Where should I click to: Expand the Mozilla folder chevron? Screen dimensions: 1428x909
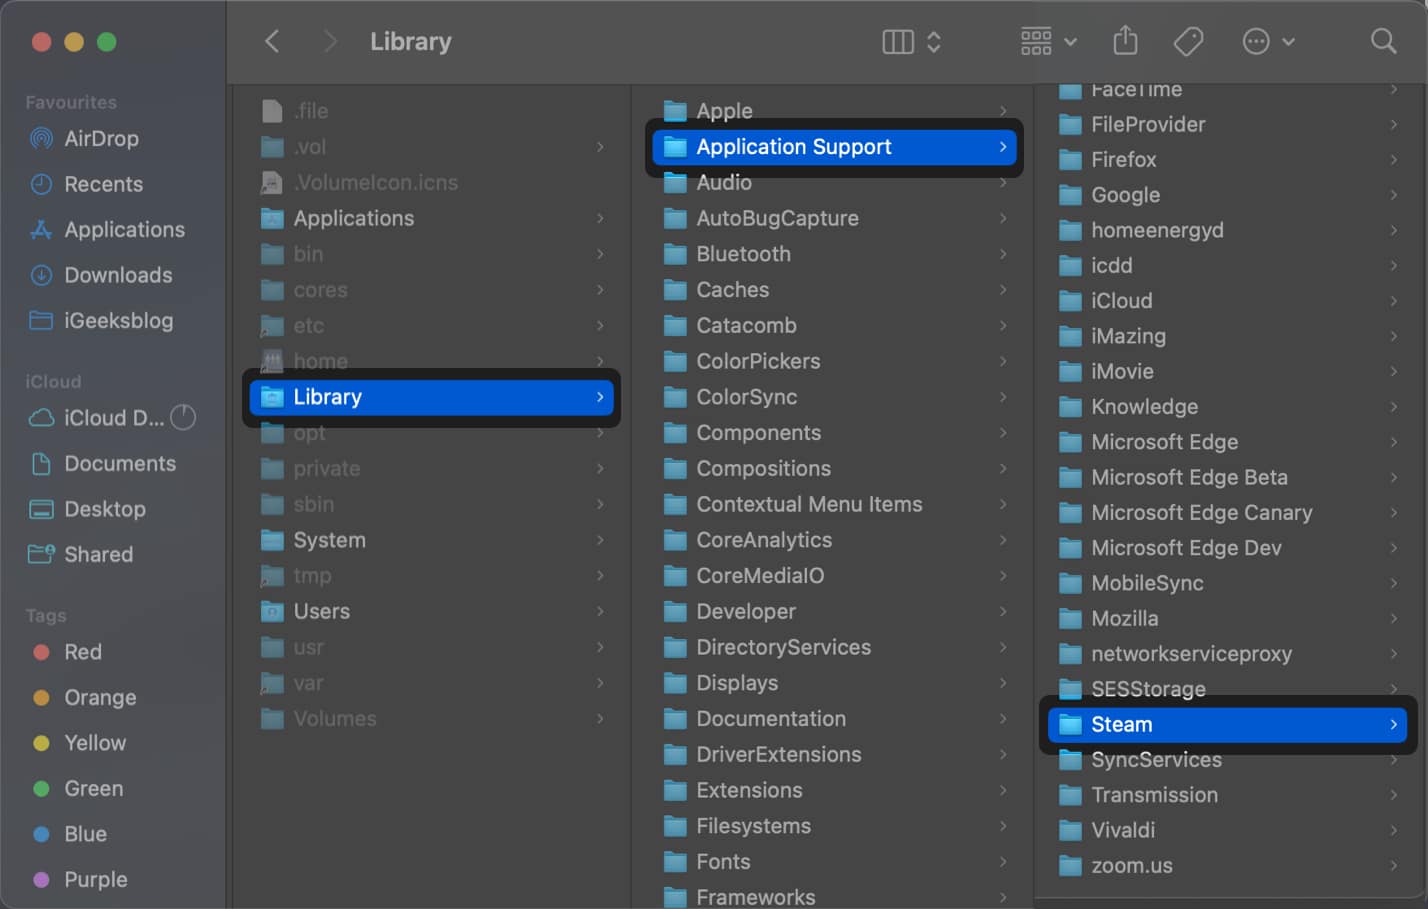click(1393, 619)
